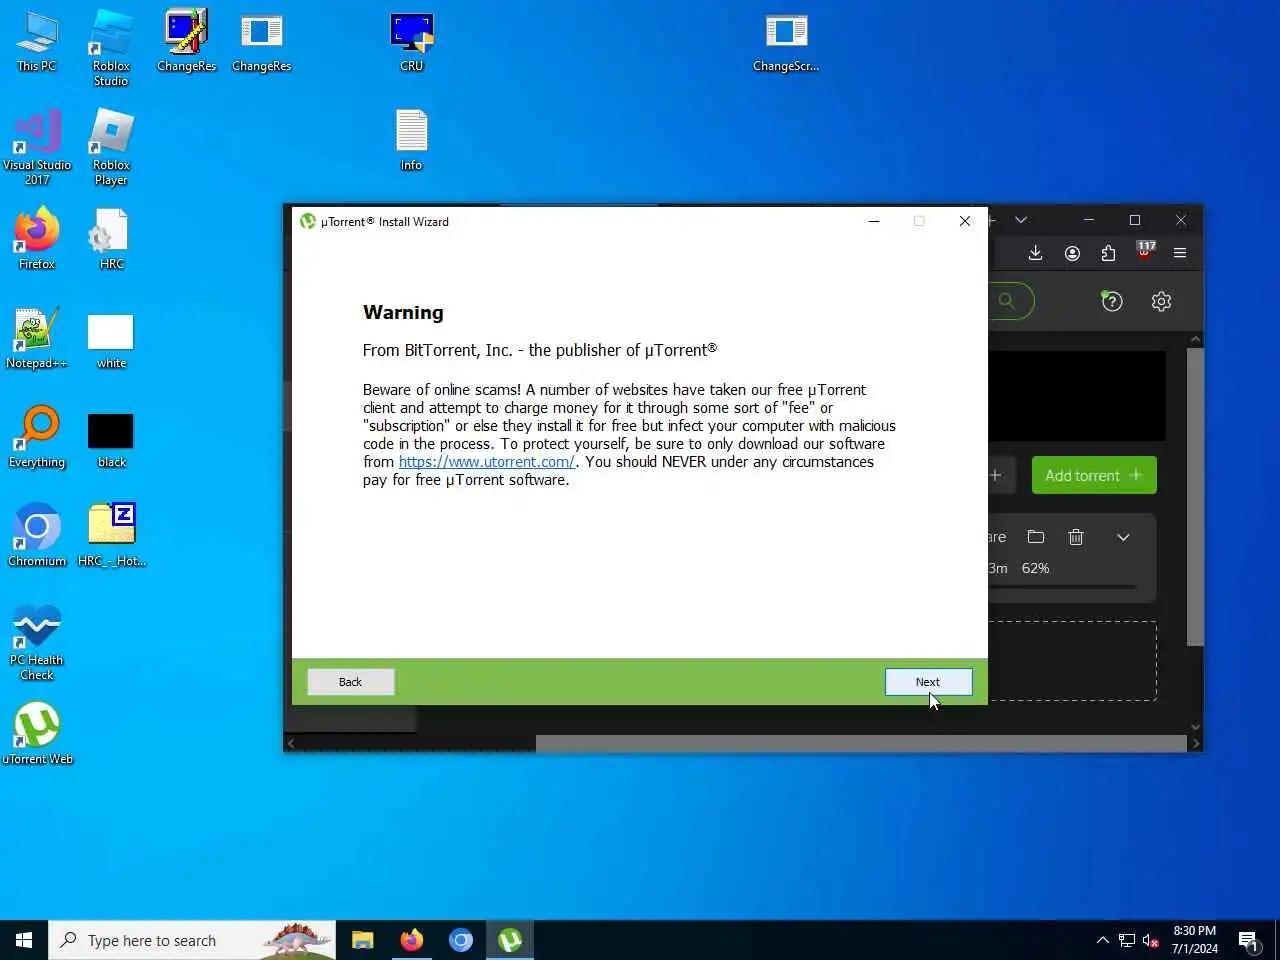Screen dimensions: 1280x960
Task: Open browser tab list dropdown
Action: pos(1021,220)
